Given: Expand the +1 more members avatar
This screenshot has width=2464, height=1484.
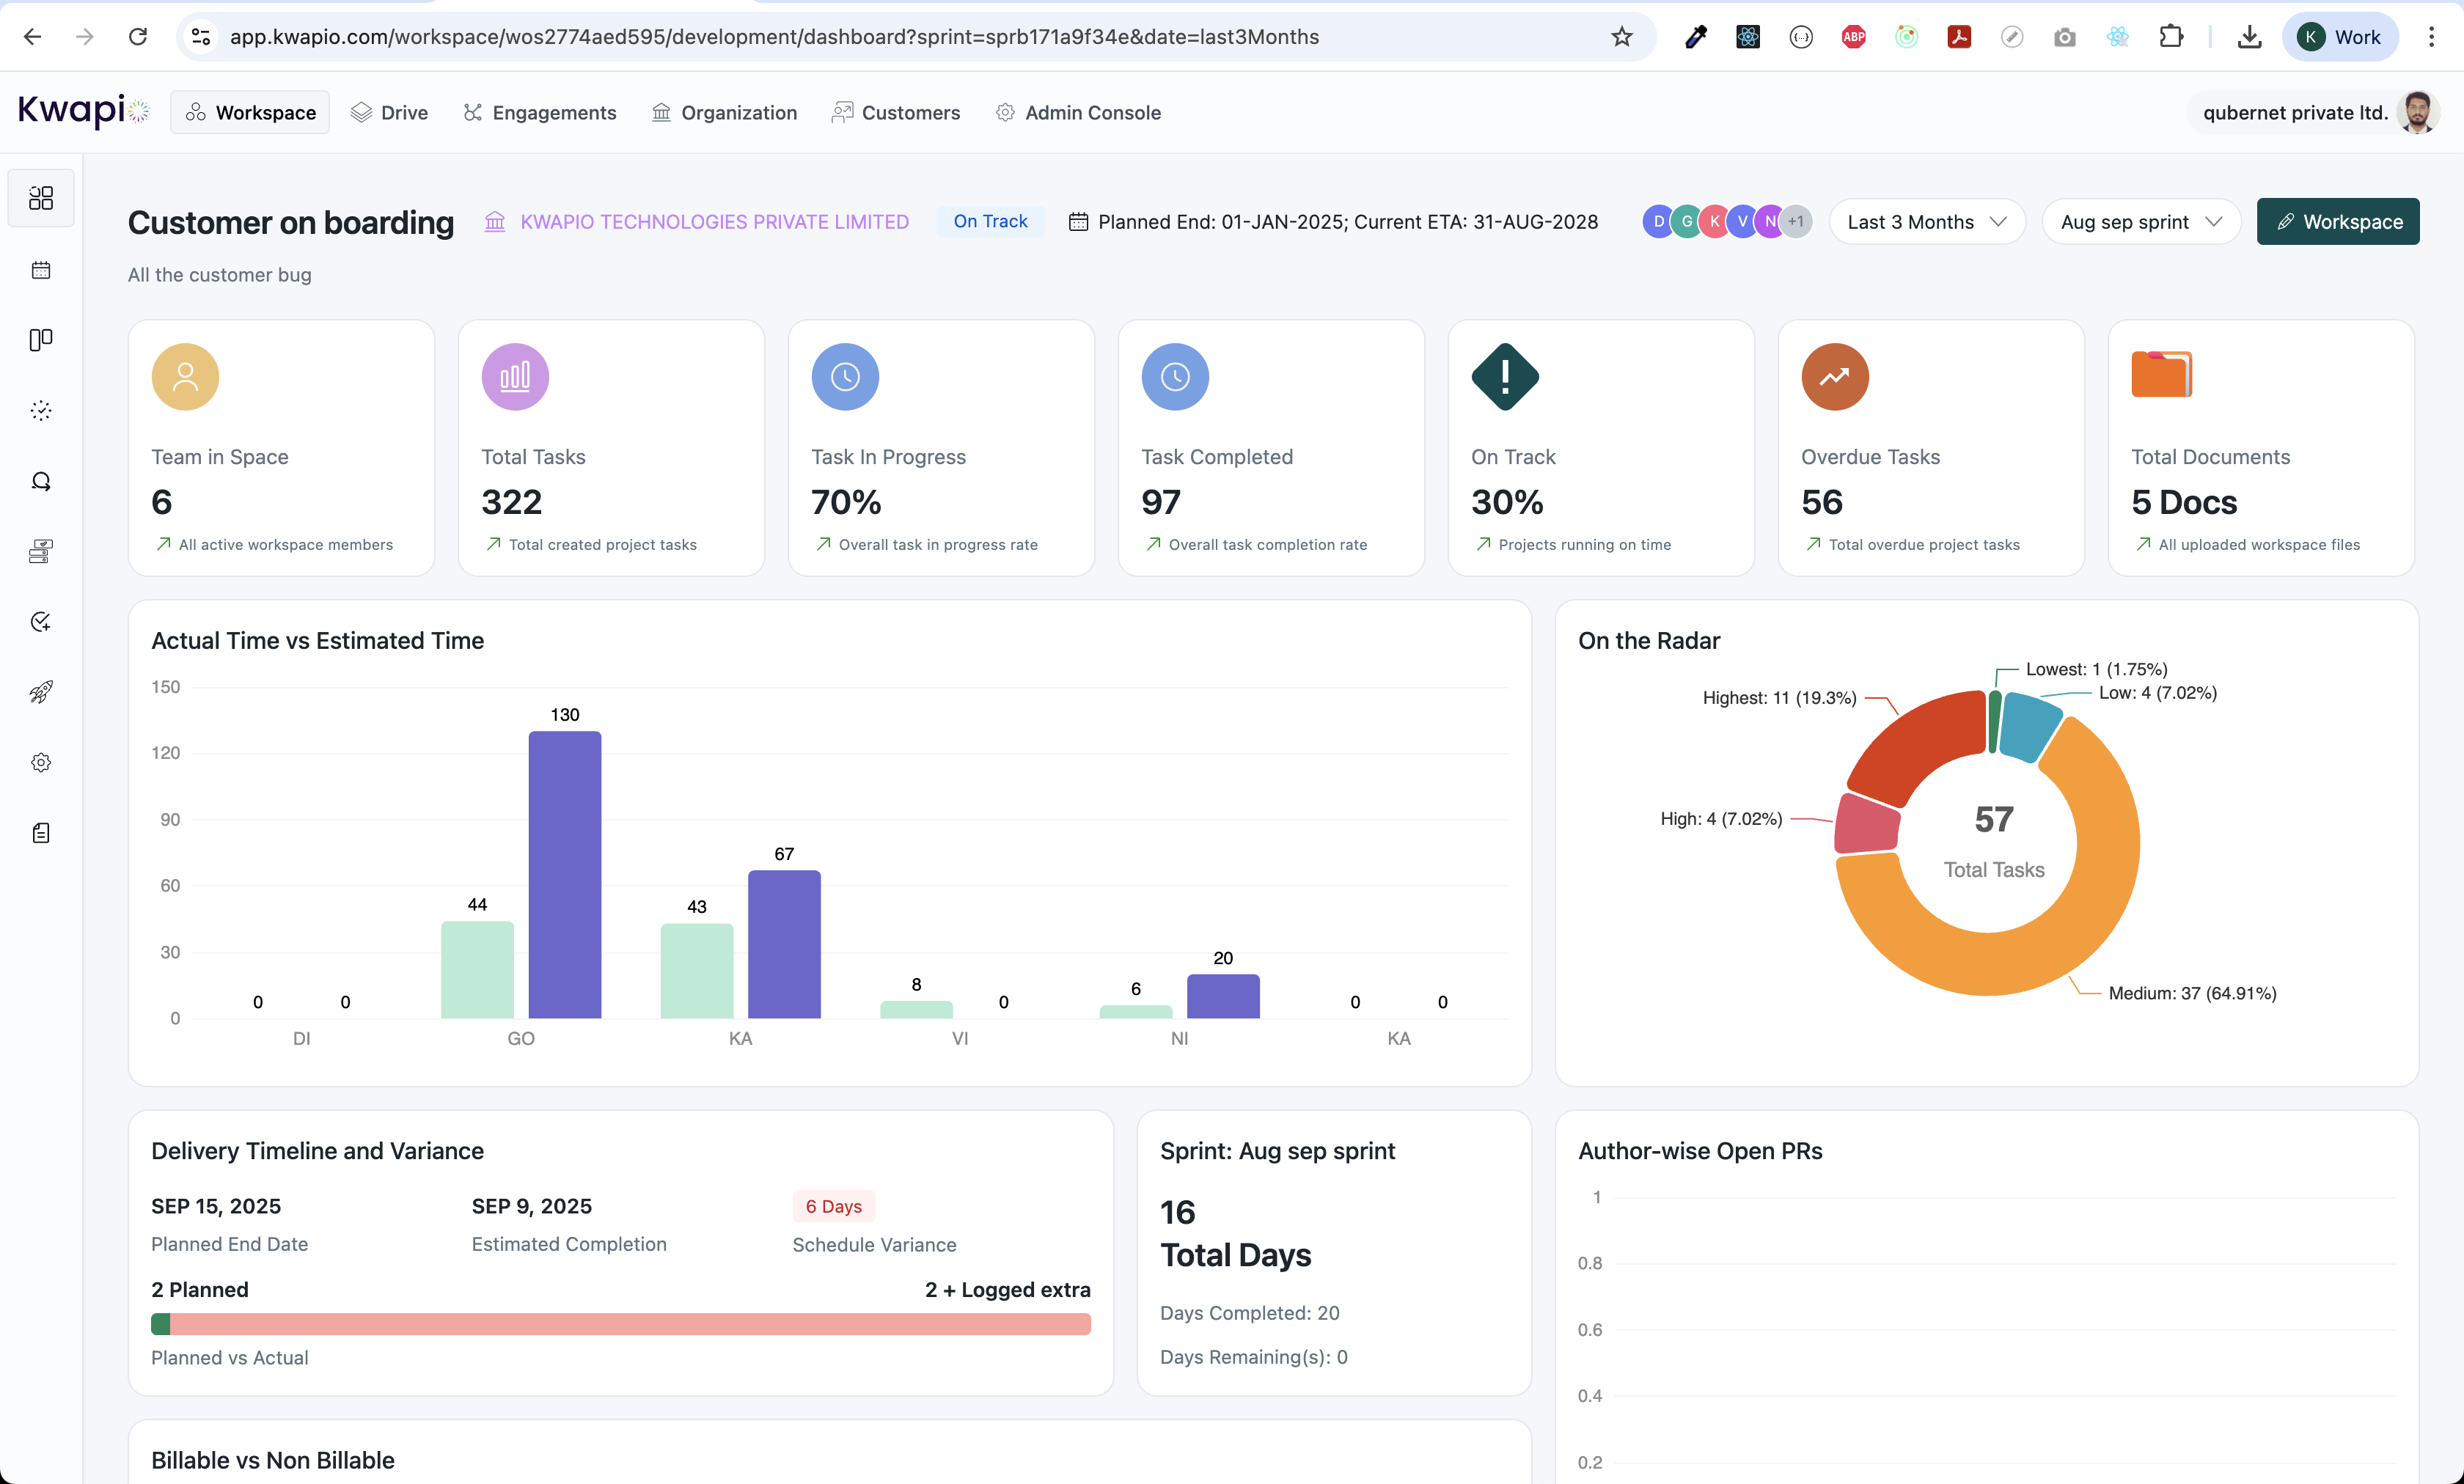Looking at the screenshot, I should coord(1796,222).
